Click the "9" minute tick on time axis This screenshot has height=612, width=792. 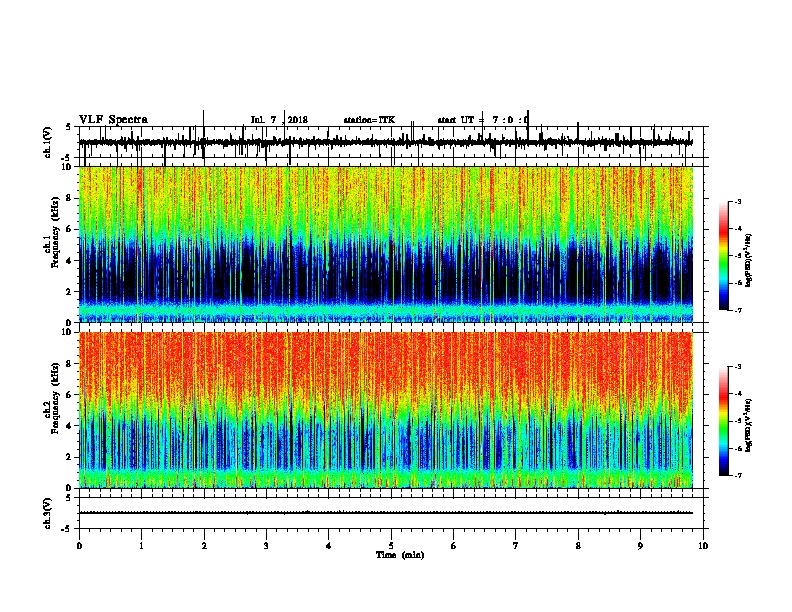(640, 545)
